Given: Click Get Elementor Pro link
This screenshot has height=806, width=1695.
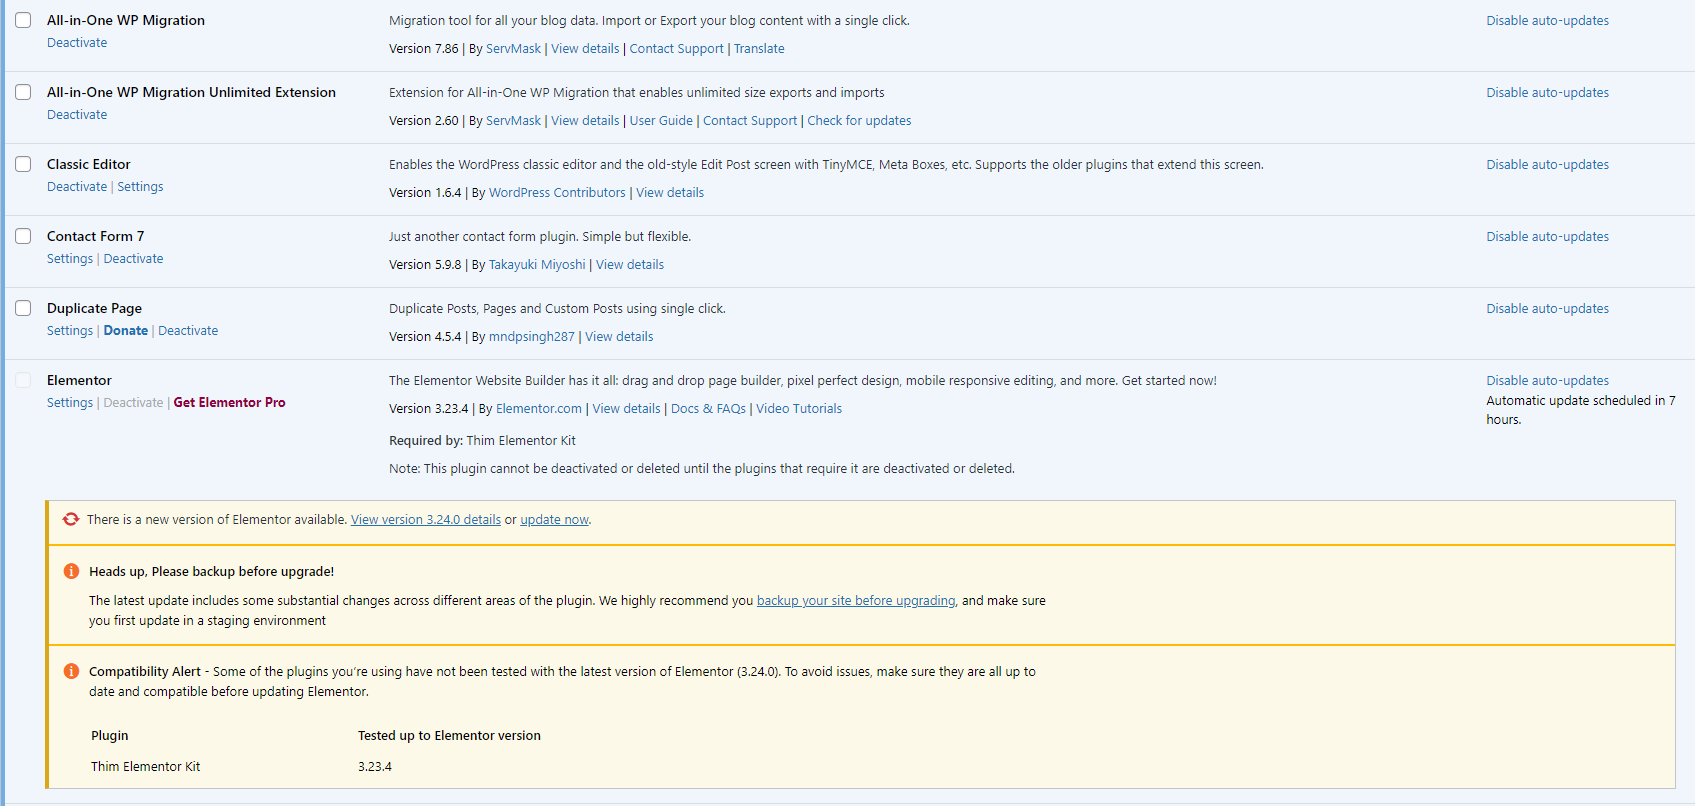Looking at the screenshot, I should (x=230, y=403).
